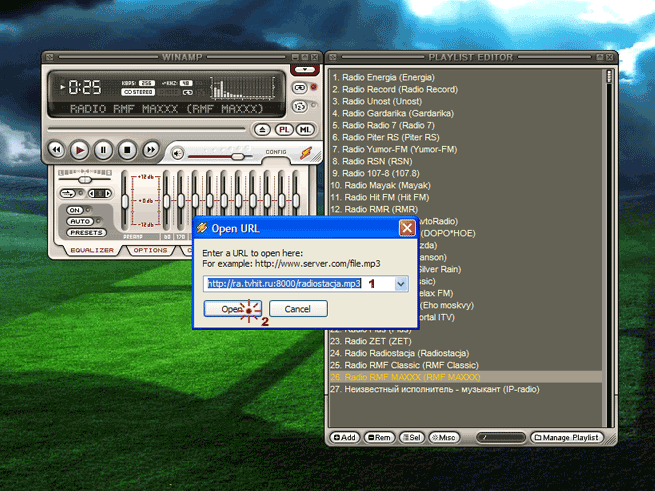Expand the URL history dropdown arrow

point(401,284)
